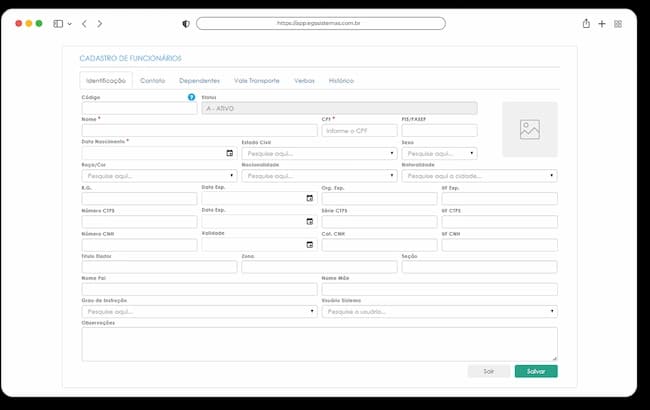Switch to the Identificação tab
This screenshot has height=410, width=650.
coord(106,80)
